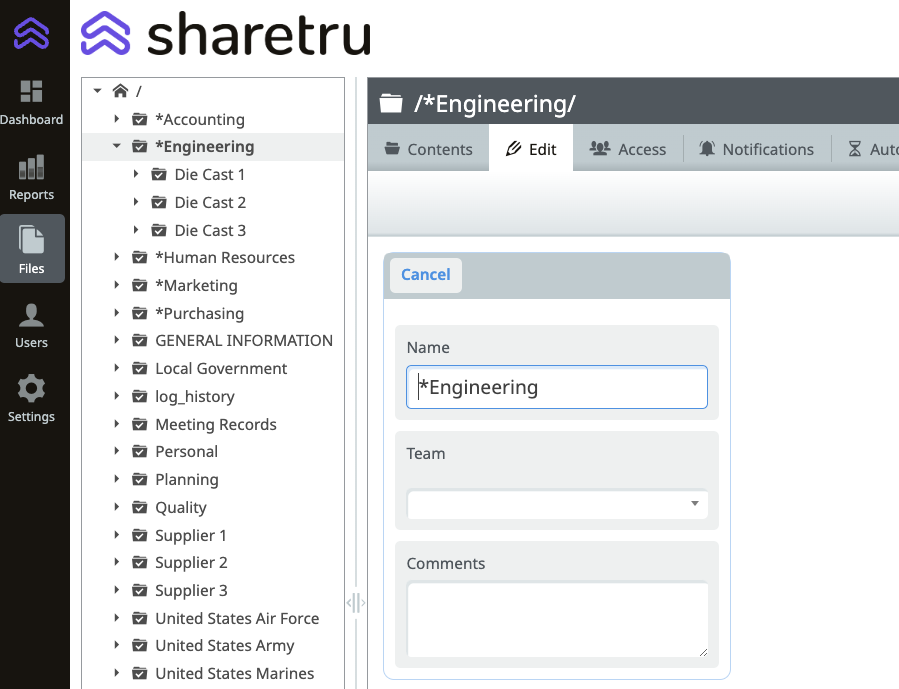Click the Quality folder icon
Viewport: 899px width, 689px height.
[x=139, y=507]
